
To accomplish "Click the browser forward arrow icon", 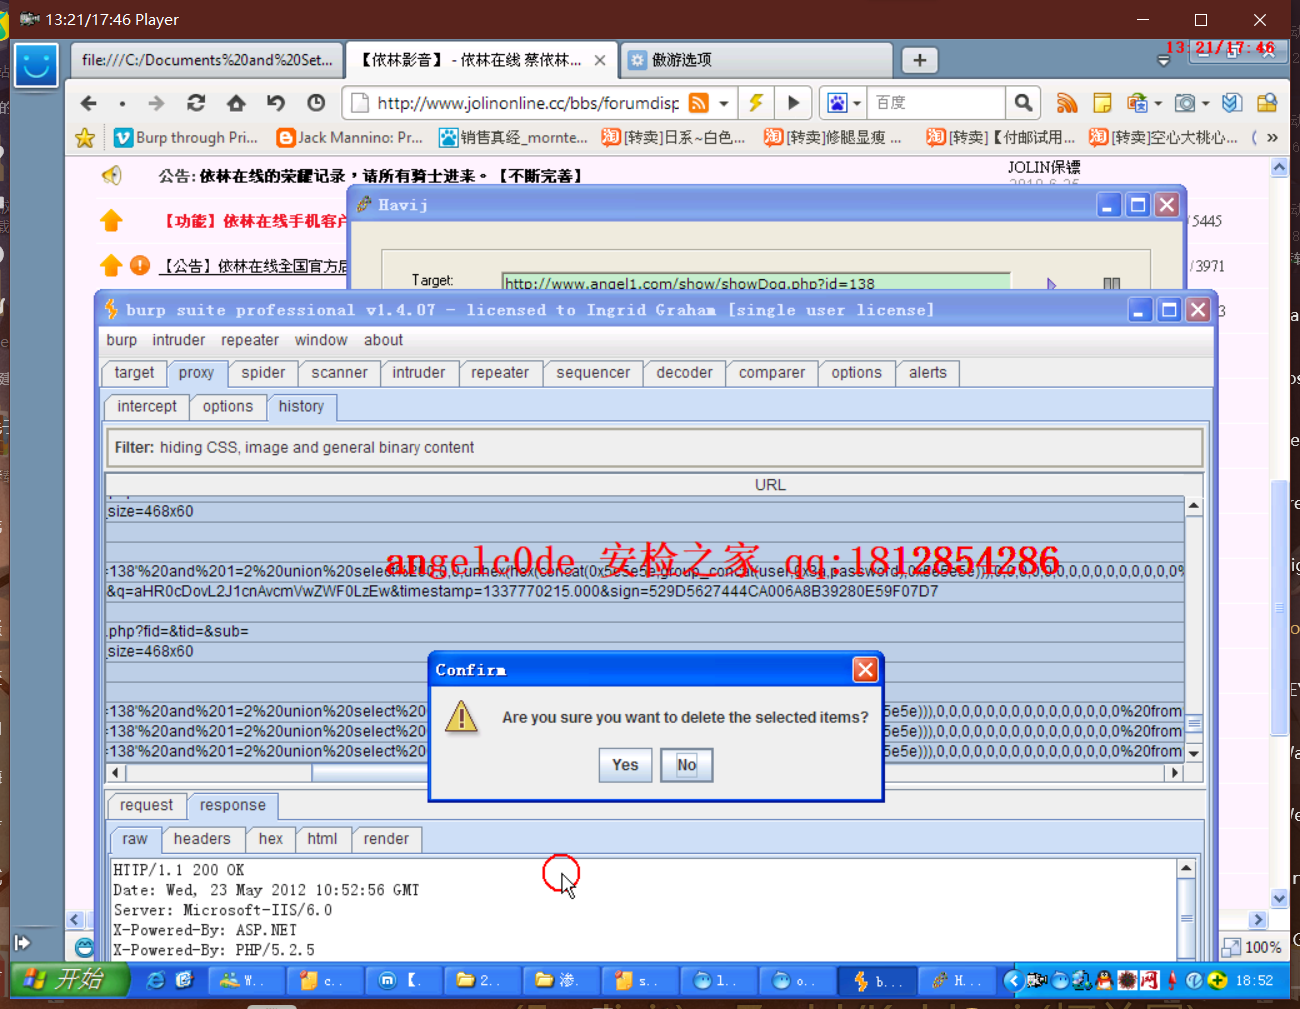I will (156, 103).
